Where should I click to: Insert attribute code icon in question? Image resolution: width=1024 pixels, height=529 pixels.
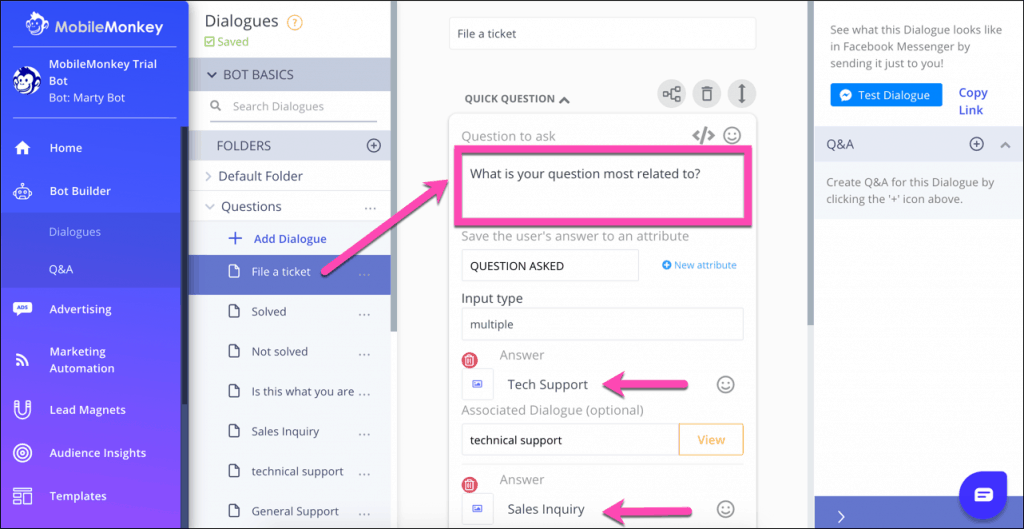click(x=703, y=136)
